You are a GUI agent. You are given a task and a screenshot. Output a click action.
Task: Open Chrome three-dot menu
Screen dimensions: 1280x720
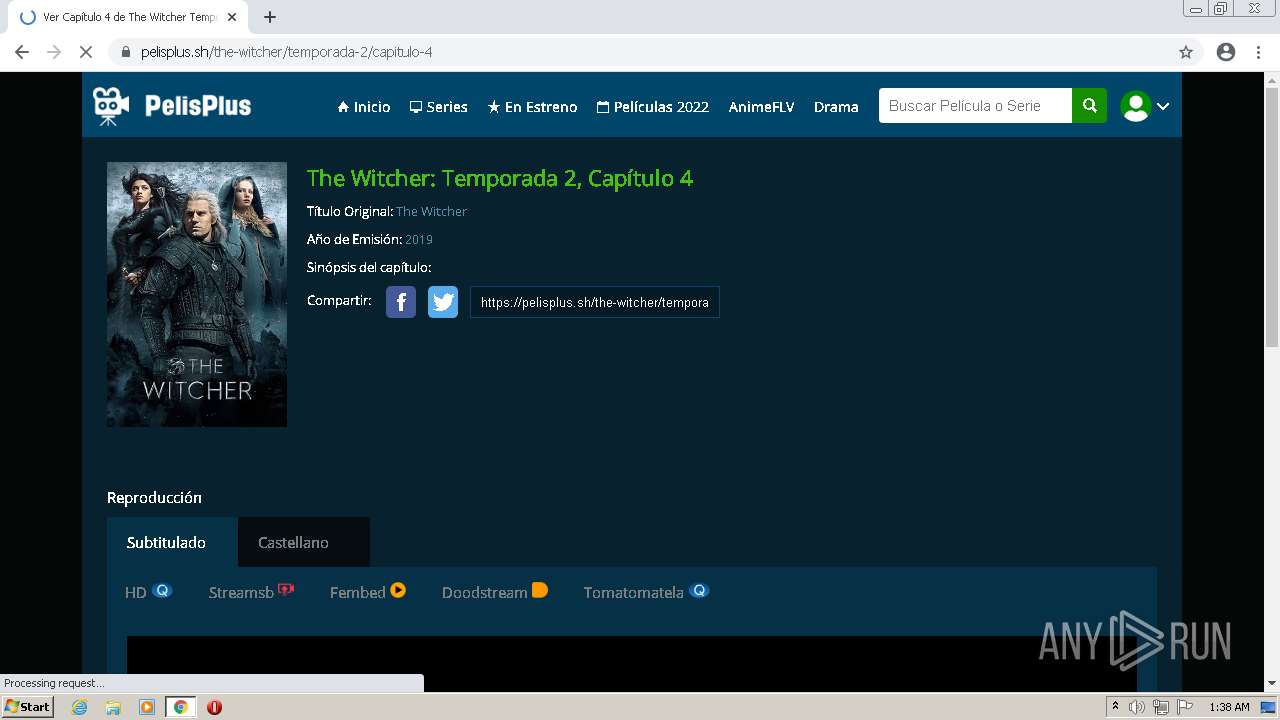pyautogui.click(x=1258, y=52)
